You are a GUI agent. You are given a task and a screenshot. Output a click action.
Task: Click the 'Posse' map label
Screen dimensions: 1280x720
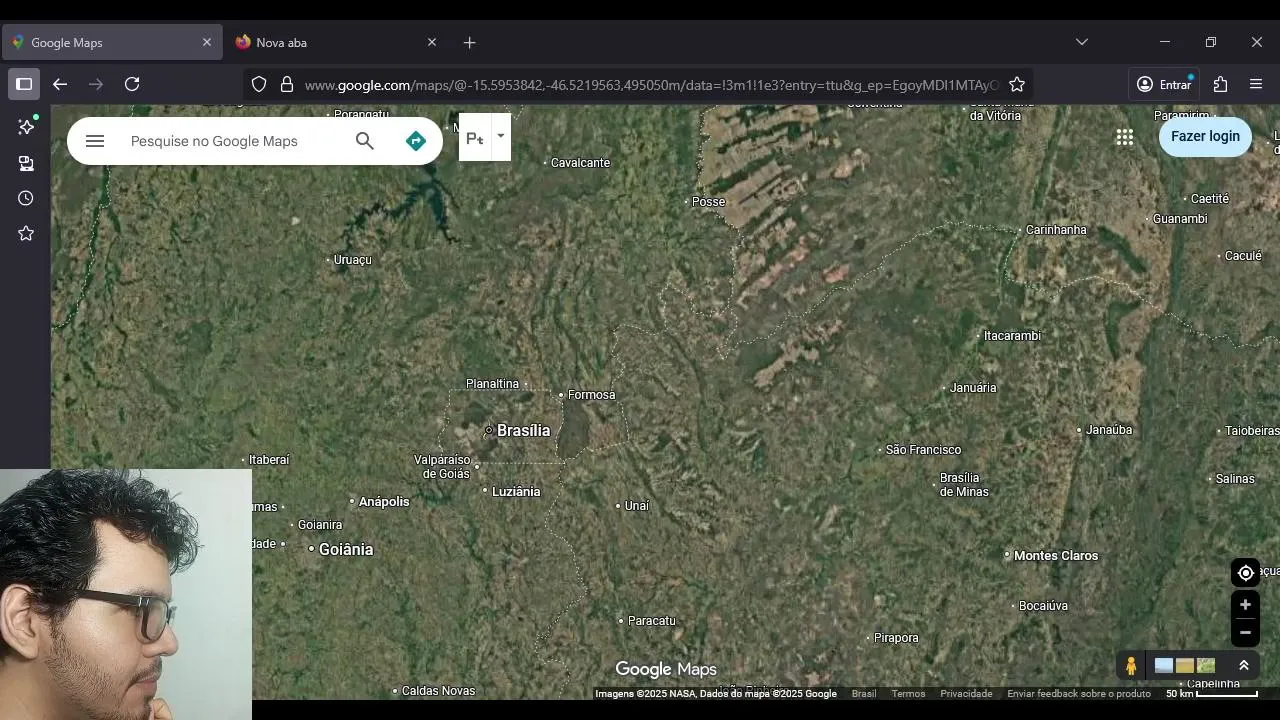tap(709, 201)
